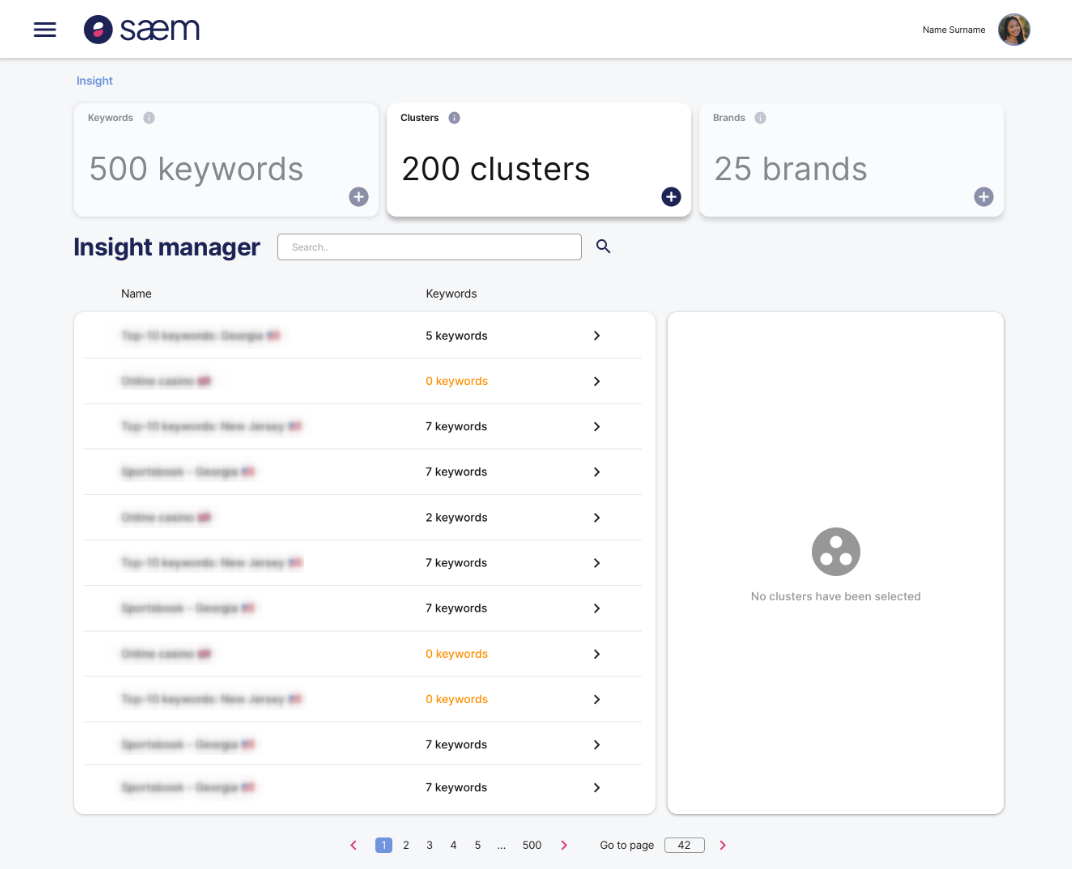Expand the first row with 5 keywords
Viewport: 1072px width, 869px height.
596,336
